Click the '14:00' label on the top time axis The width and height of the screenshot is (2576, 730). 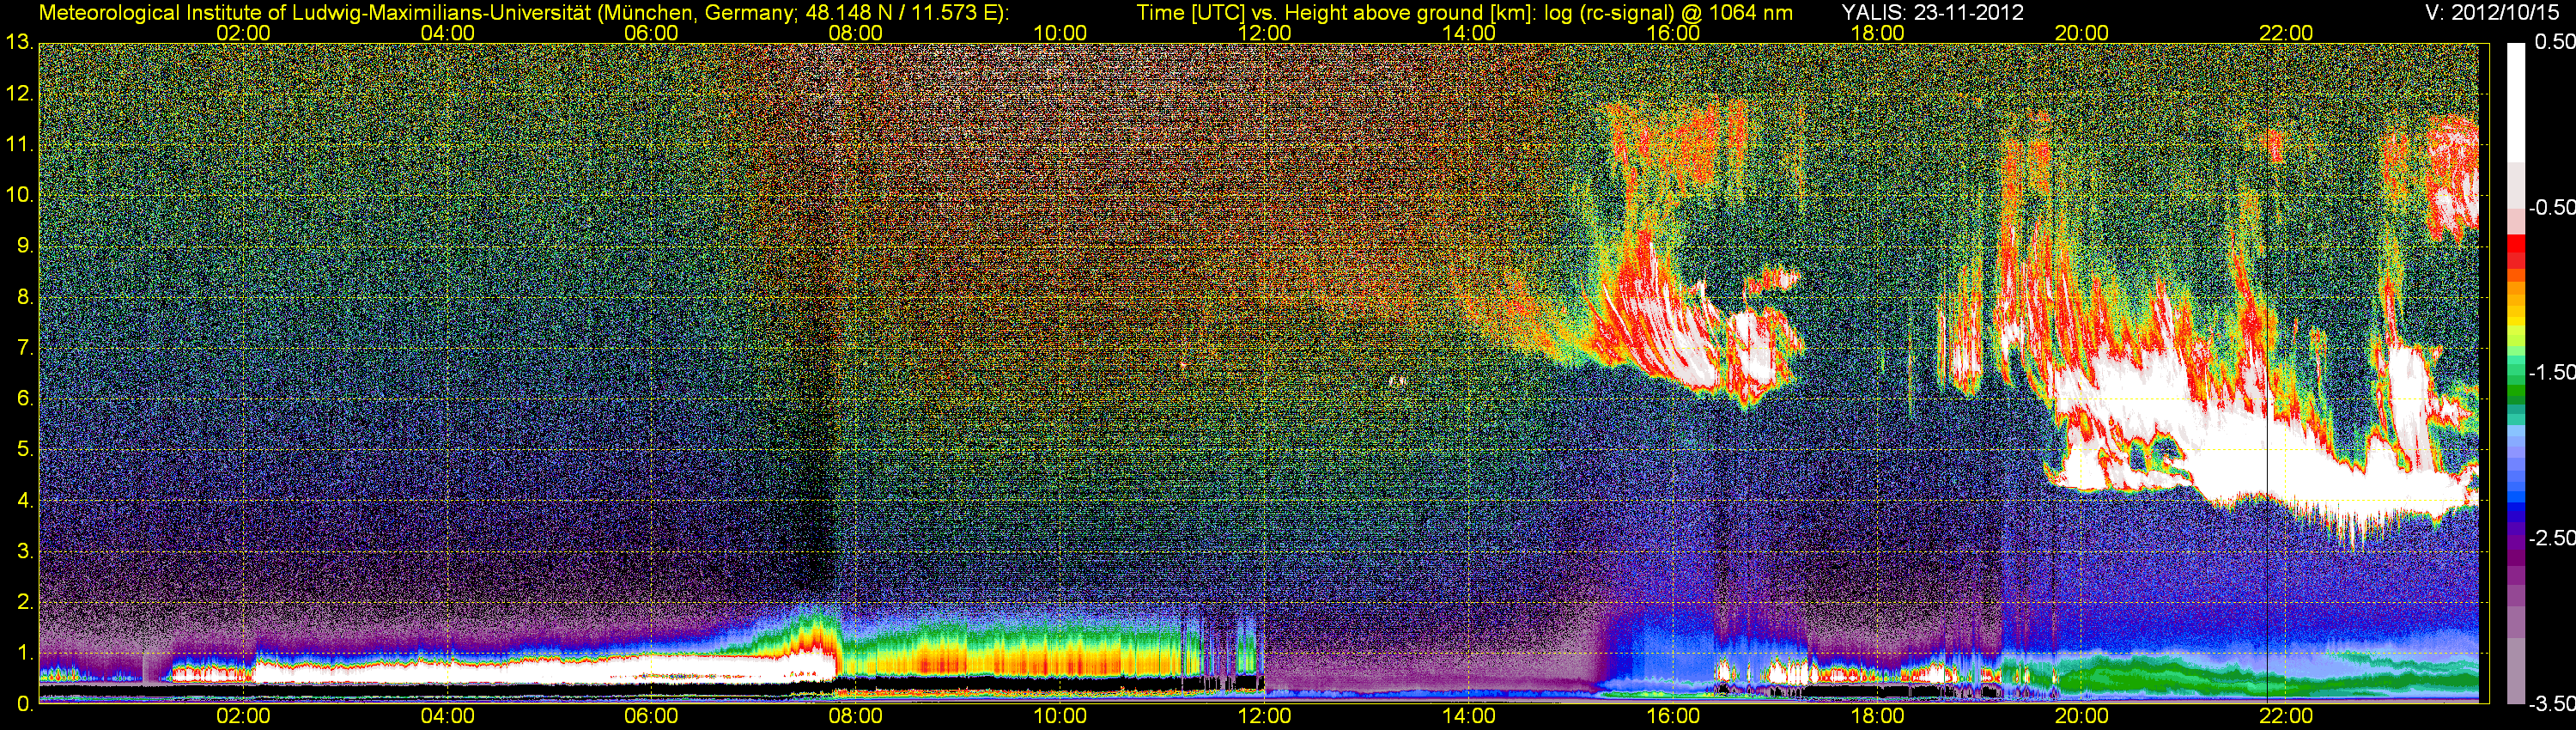point(1468,33)
